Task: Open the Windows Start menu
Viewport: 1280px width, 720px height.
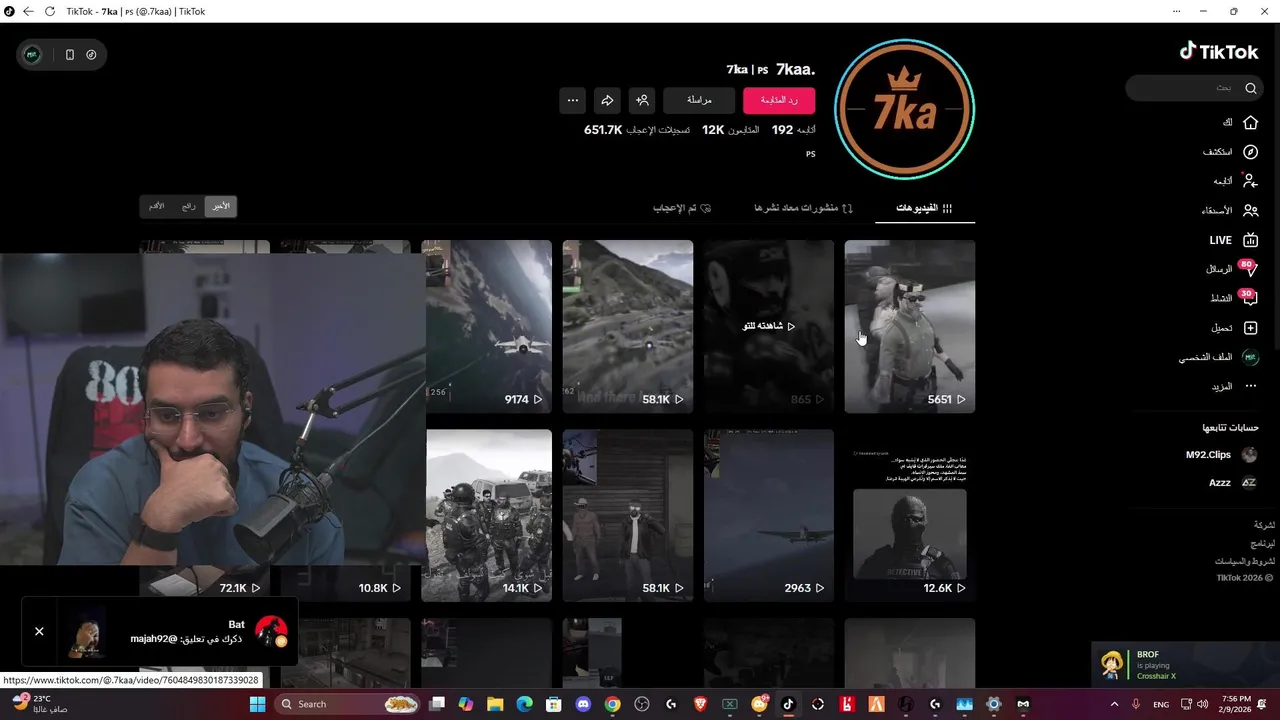Action: pos(257,704)
